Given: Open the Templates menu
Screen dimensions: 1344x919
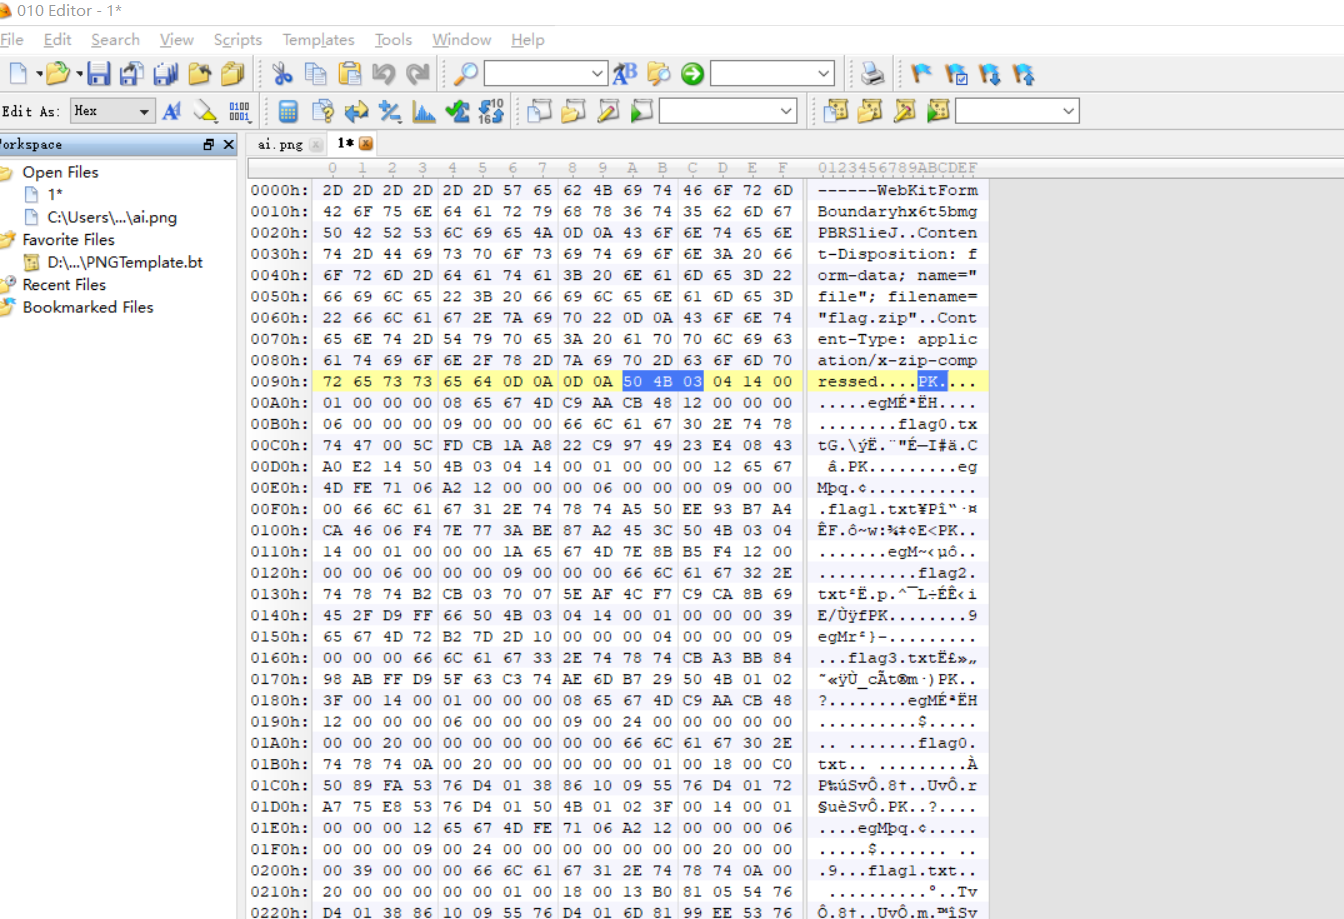Looking at the screenshot, I should coord(318,40).
